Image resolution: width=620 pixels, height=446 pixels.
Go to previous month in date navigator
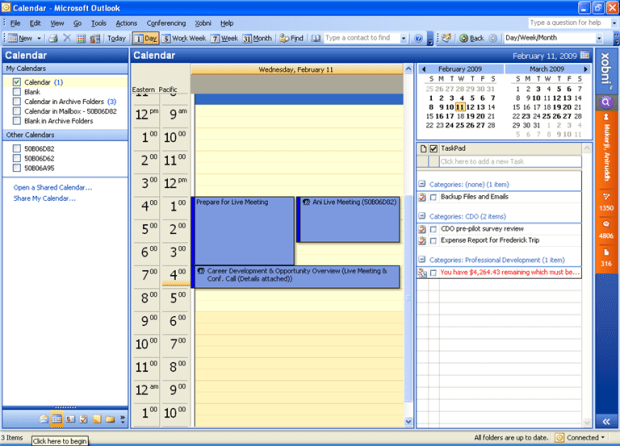coord(424,69)
